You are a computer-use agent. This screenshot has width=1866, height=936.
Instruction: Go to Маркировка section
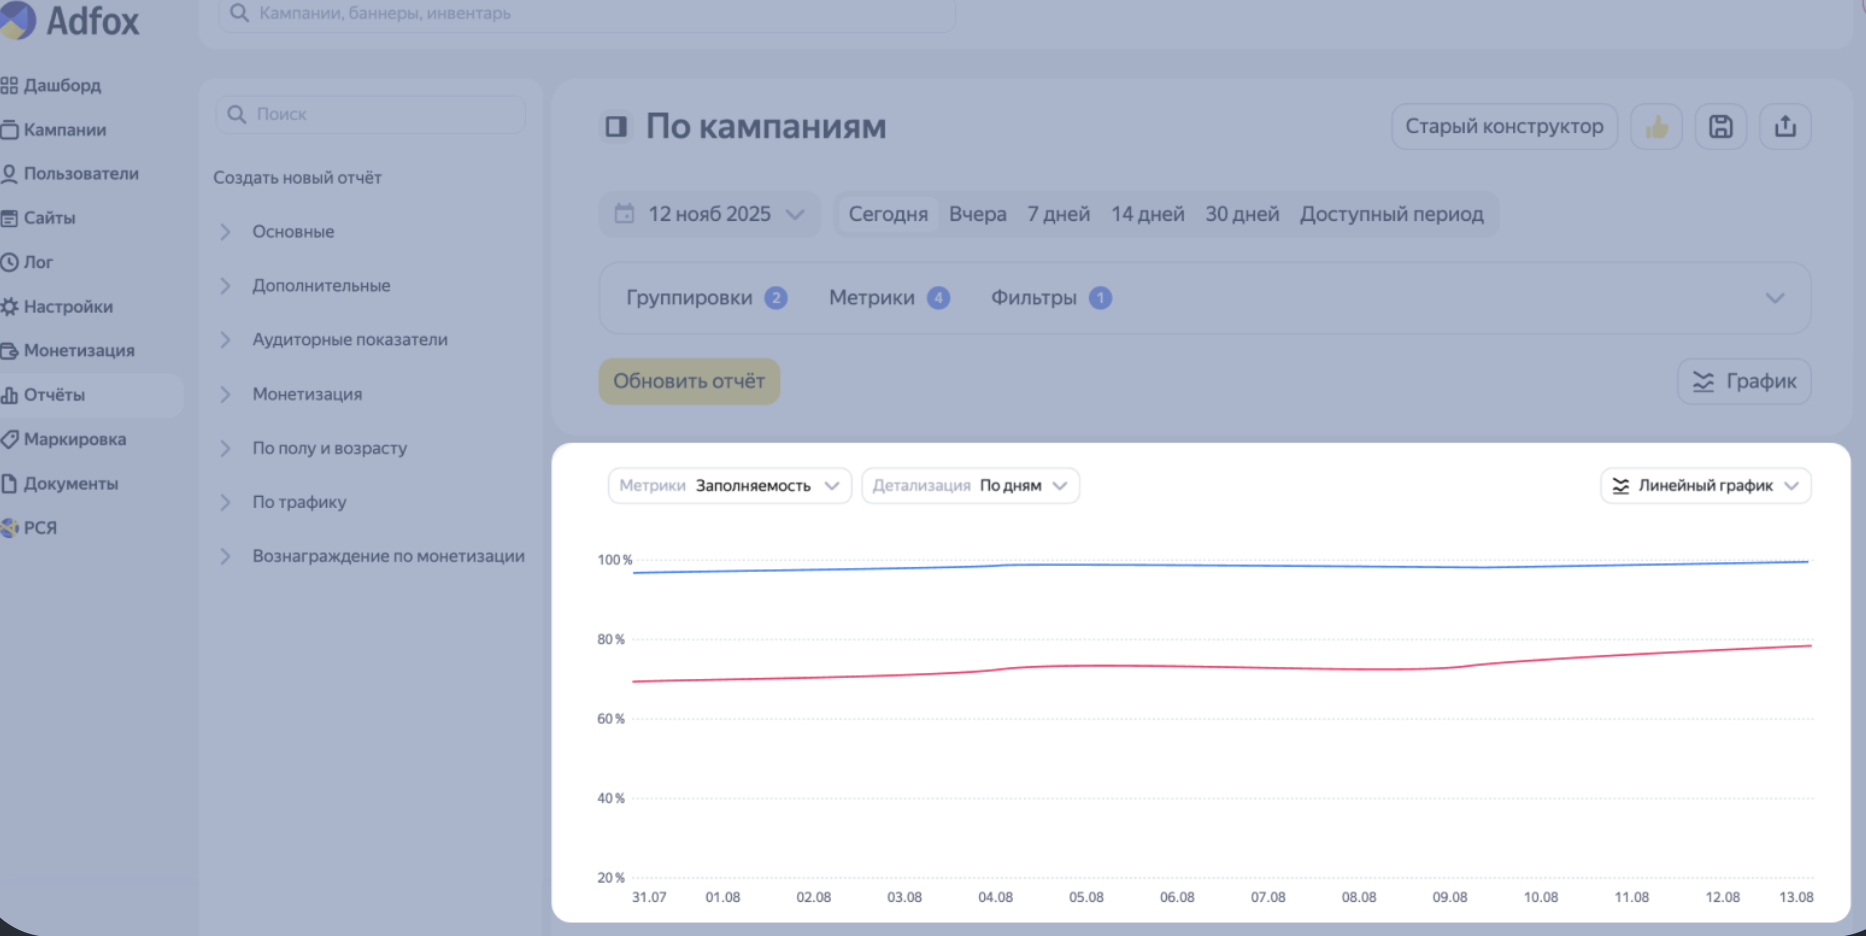74,439
